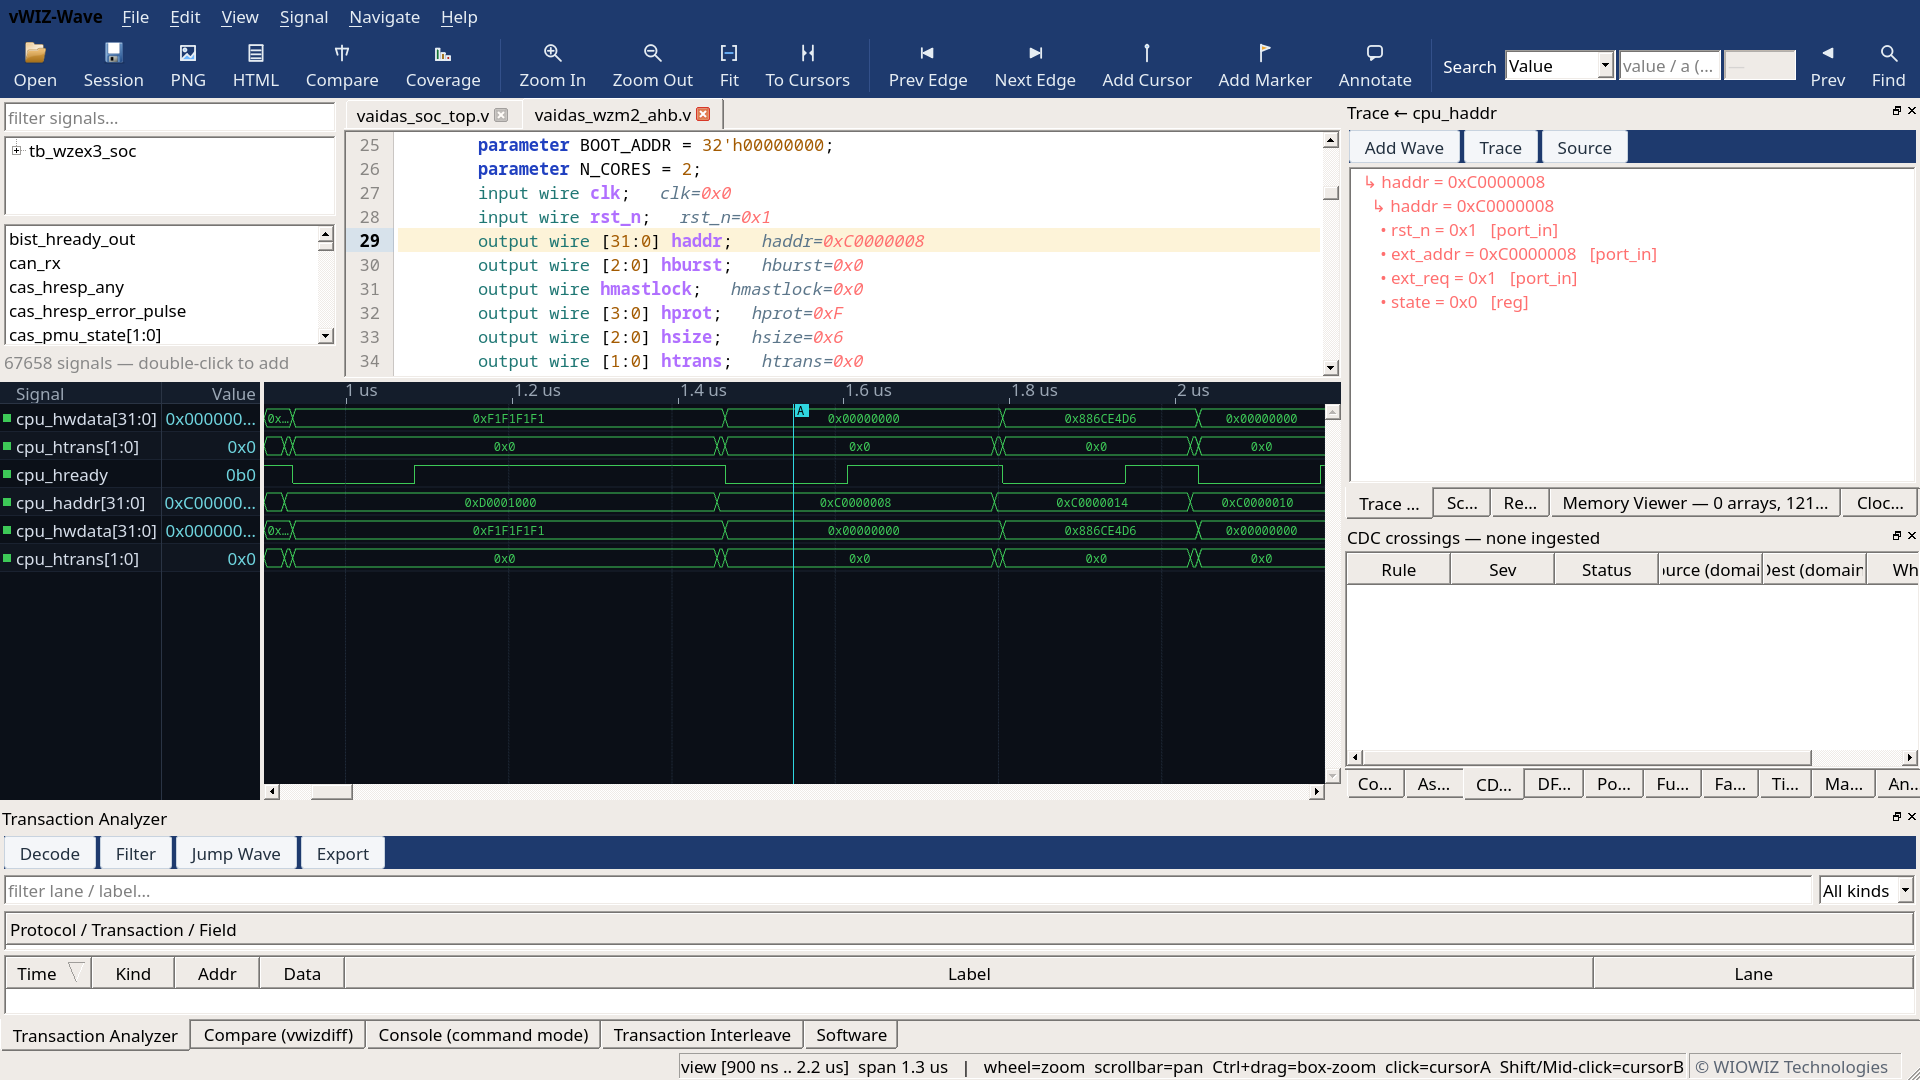The width and height of the screenshot is (1920, 1080).
Task: Open the Help menu
Action: tap(459, 17)
